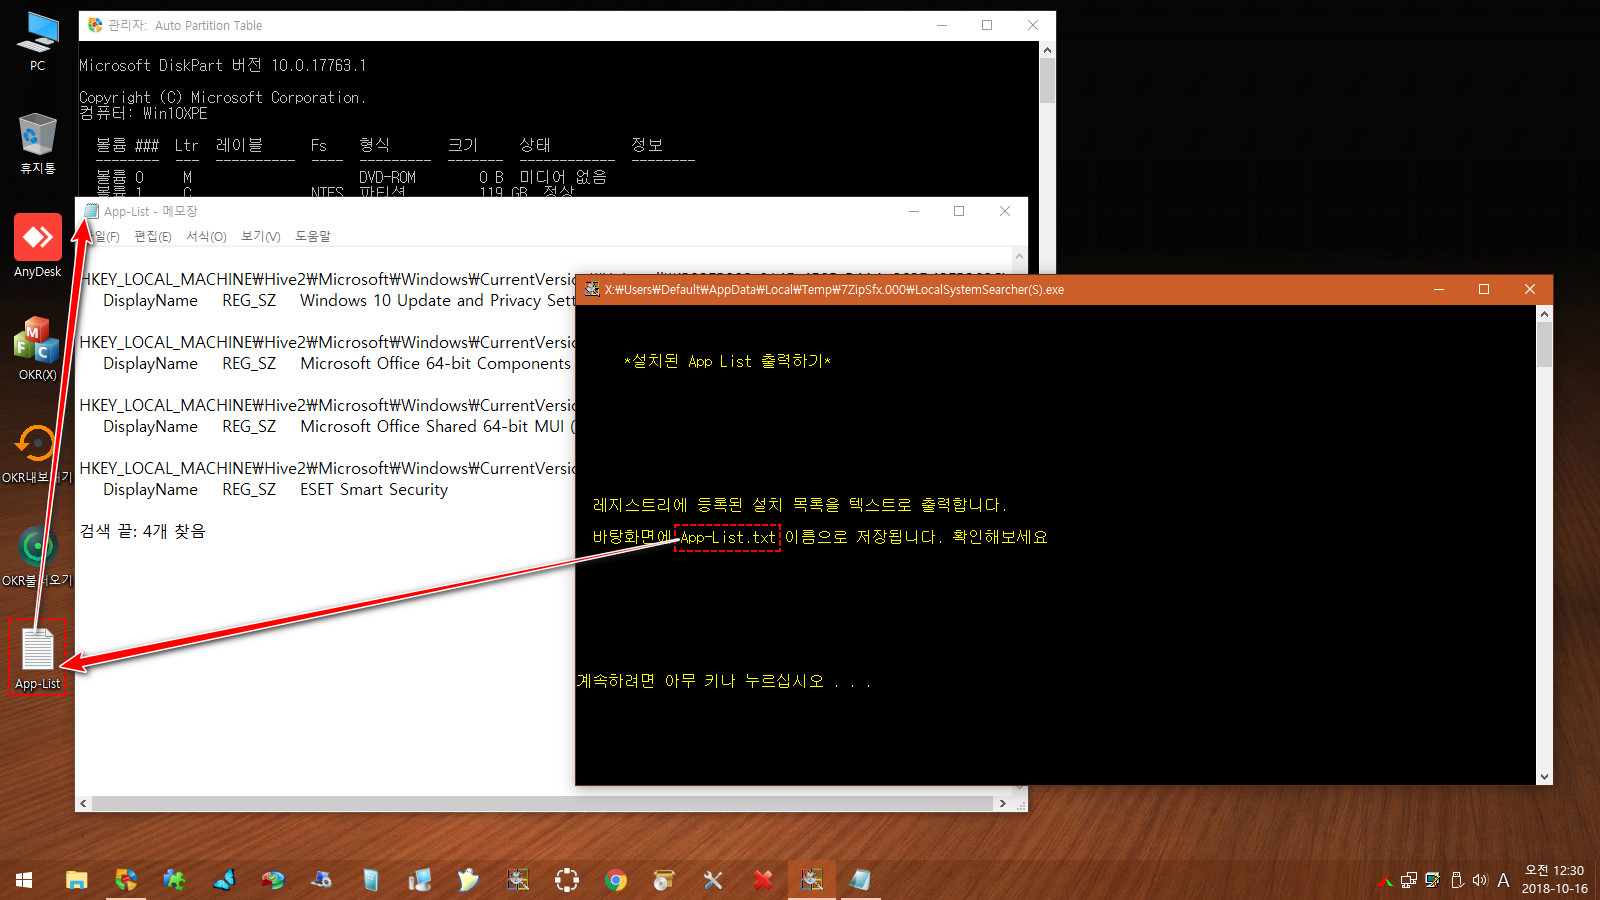Image resolution: width=1600 pixels, height=900 pixels.
Task: Open the View (보기) menu in Notepad
Action: (x=260, y=236)
